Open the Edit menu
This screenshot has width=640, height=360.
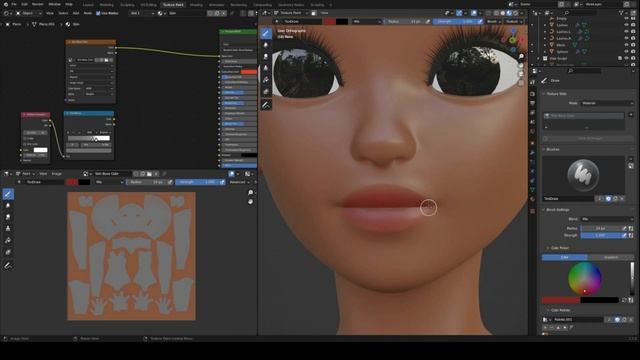pos(24,4)
